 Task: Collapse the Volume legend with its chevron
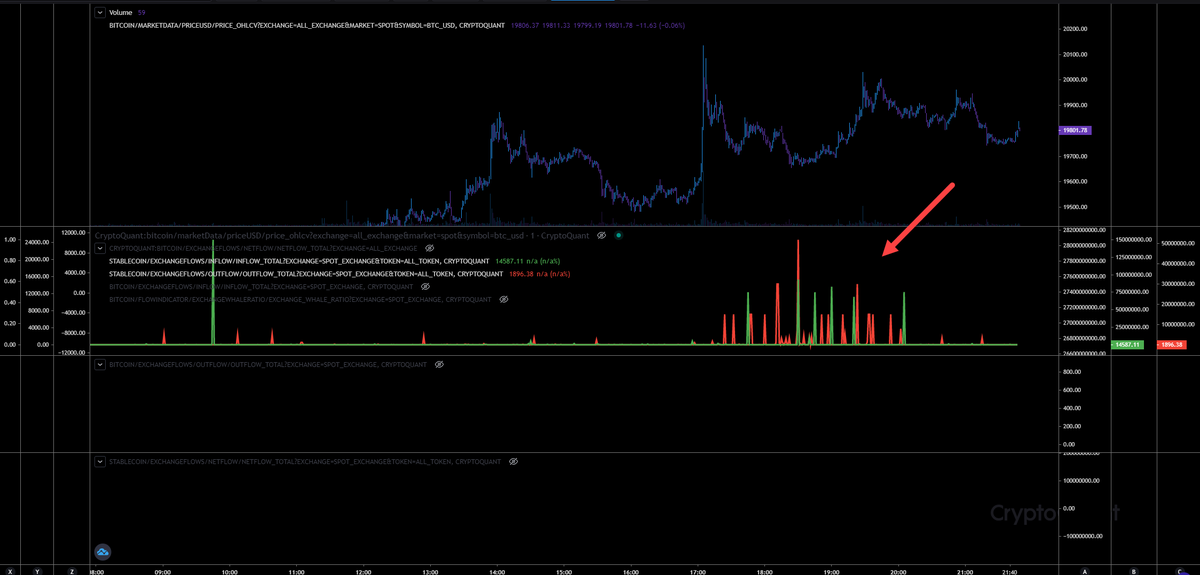pyautogui.click(x=99, y=12)
